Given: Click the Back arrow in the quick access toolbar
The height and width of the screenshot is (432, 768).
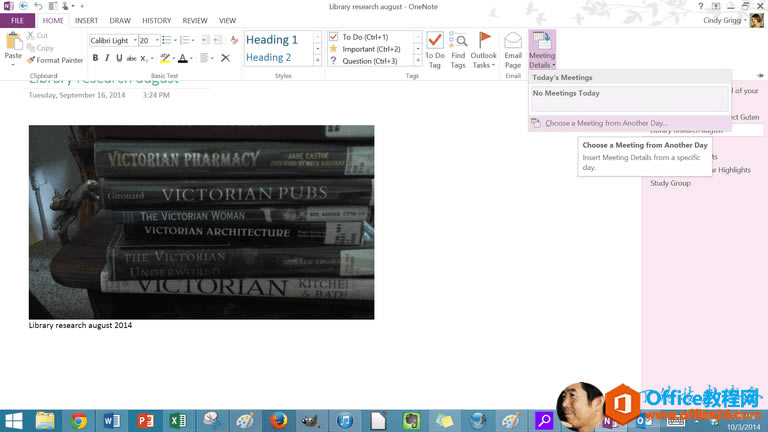Looking at the screenshot, I should tap(23, 6).
